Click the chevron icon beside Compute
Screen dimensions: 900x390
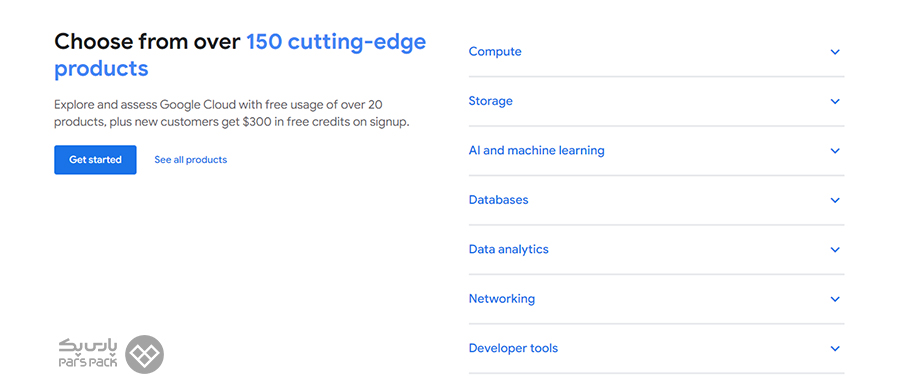835,52
